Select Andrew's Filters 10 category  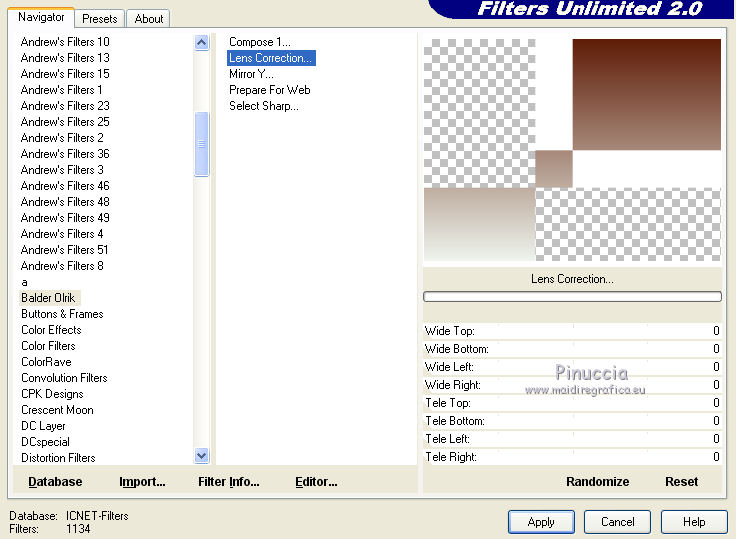point(65,42)
